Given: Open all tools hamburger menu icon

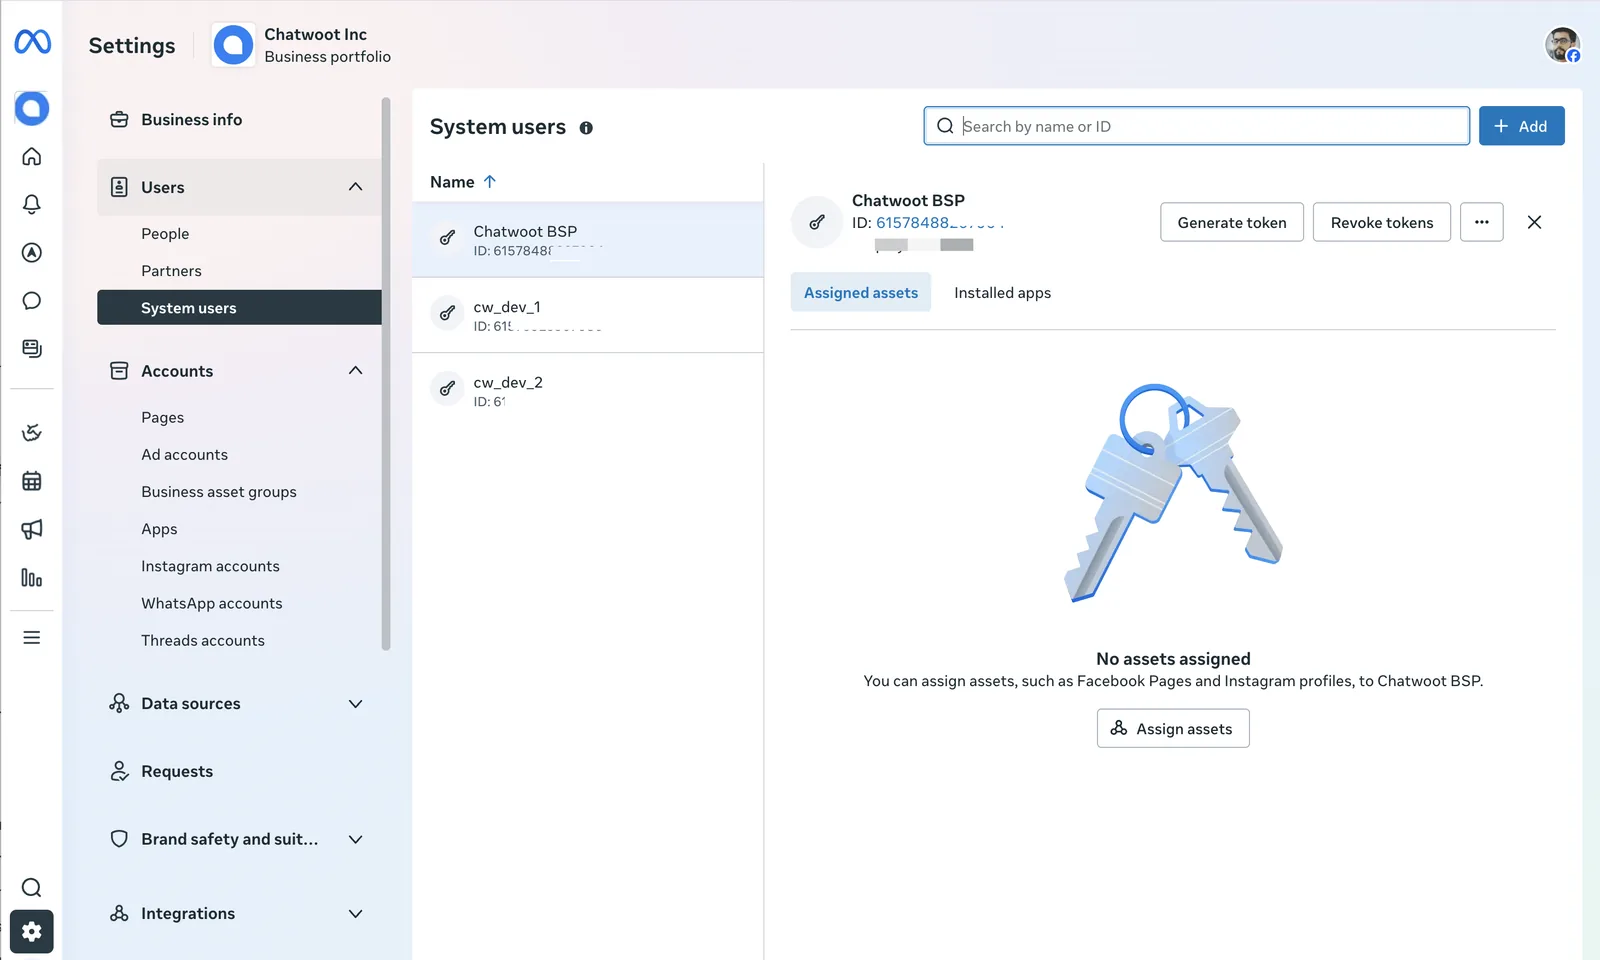Looking at the screenshot, I should (32, 638).
